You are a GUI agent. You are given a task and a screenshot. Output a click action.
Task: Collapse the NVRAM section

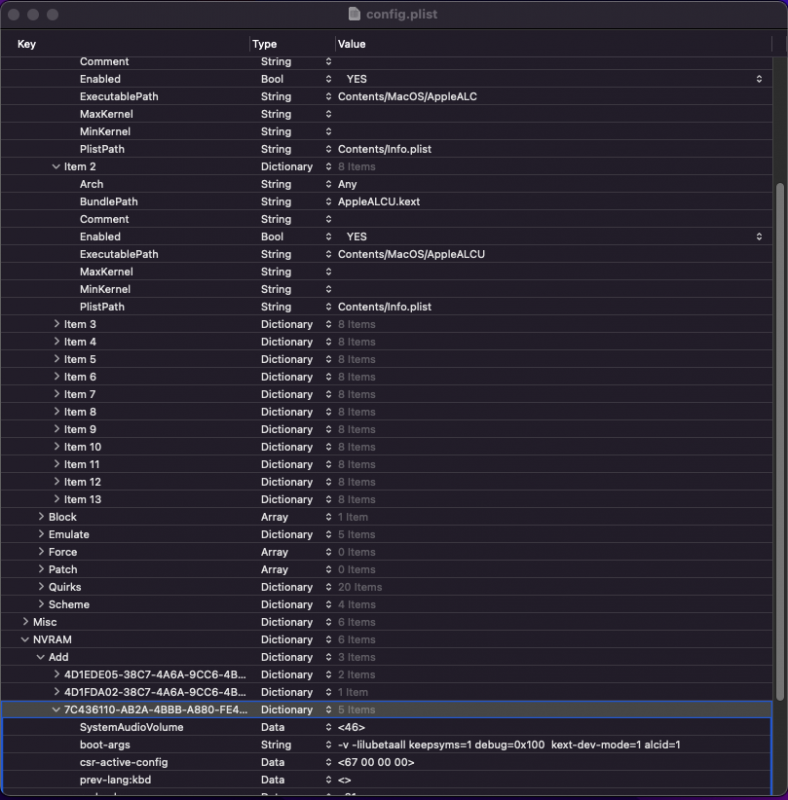point(25,640)
